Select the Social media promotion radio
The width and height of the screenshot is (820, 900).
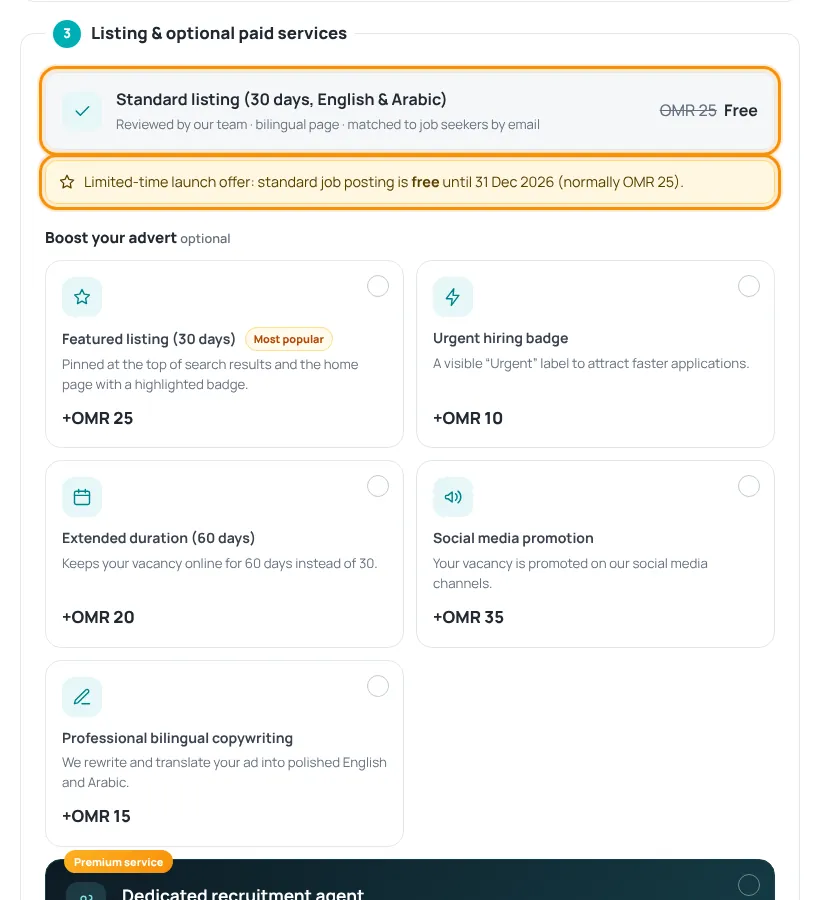coord(749,486)
